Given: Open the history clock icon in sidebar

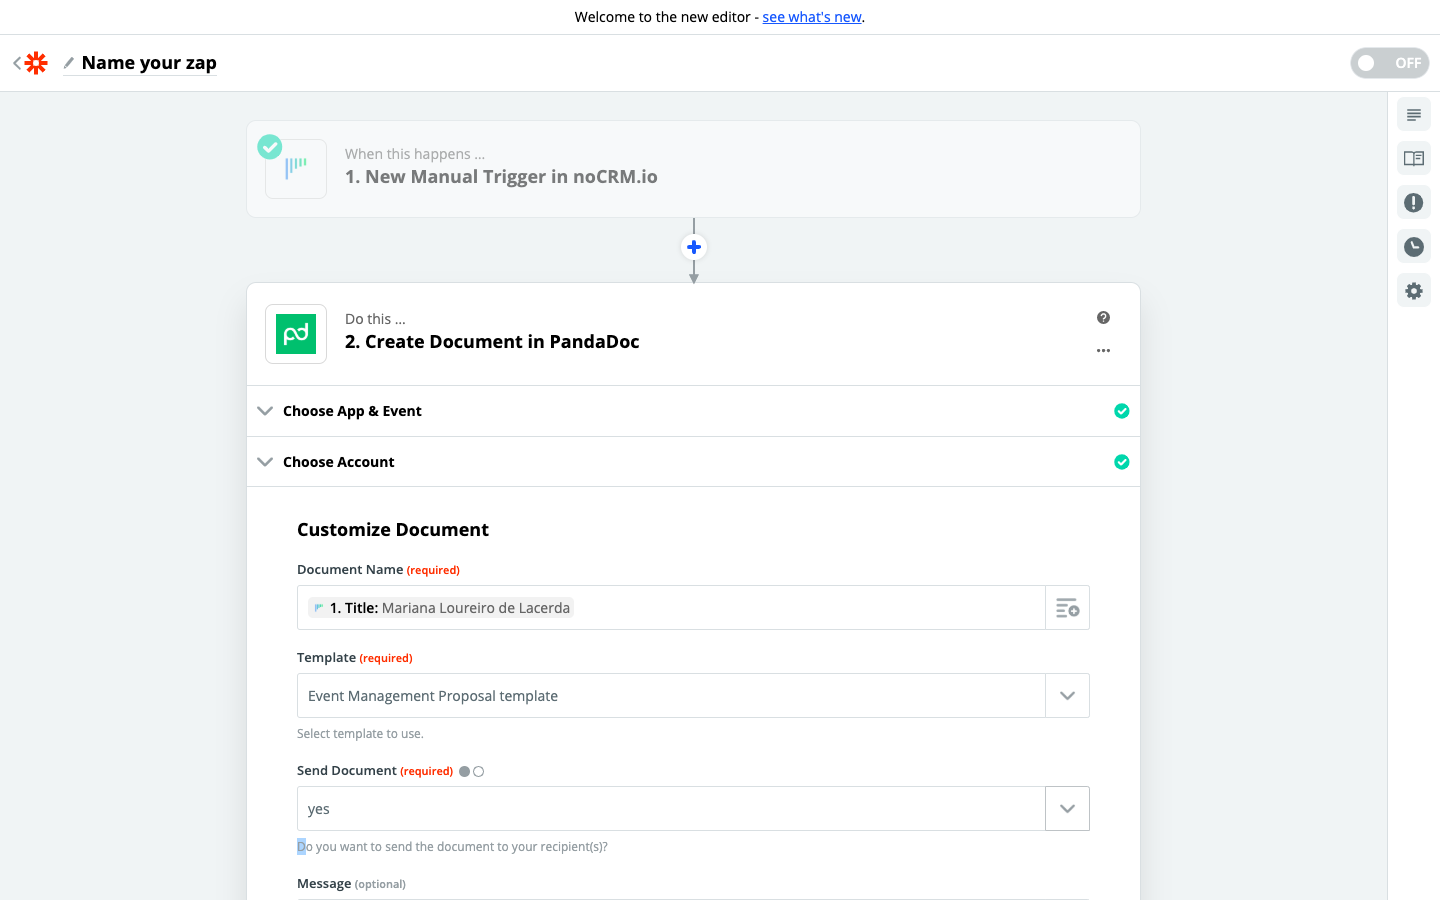Looking at the screenshot, I should pyautogui.click(x=1413, y=247).
